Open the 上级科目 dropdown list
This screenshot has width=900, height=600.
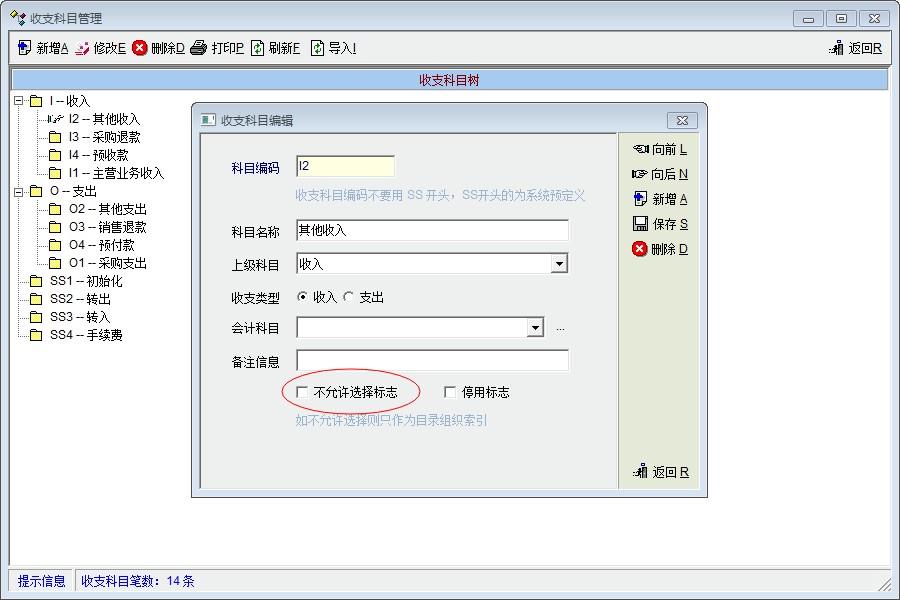(559, 264)
